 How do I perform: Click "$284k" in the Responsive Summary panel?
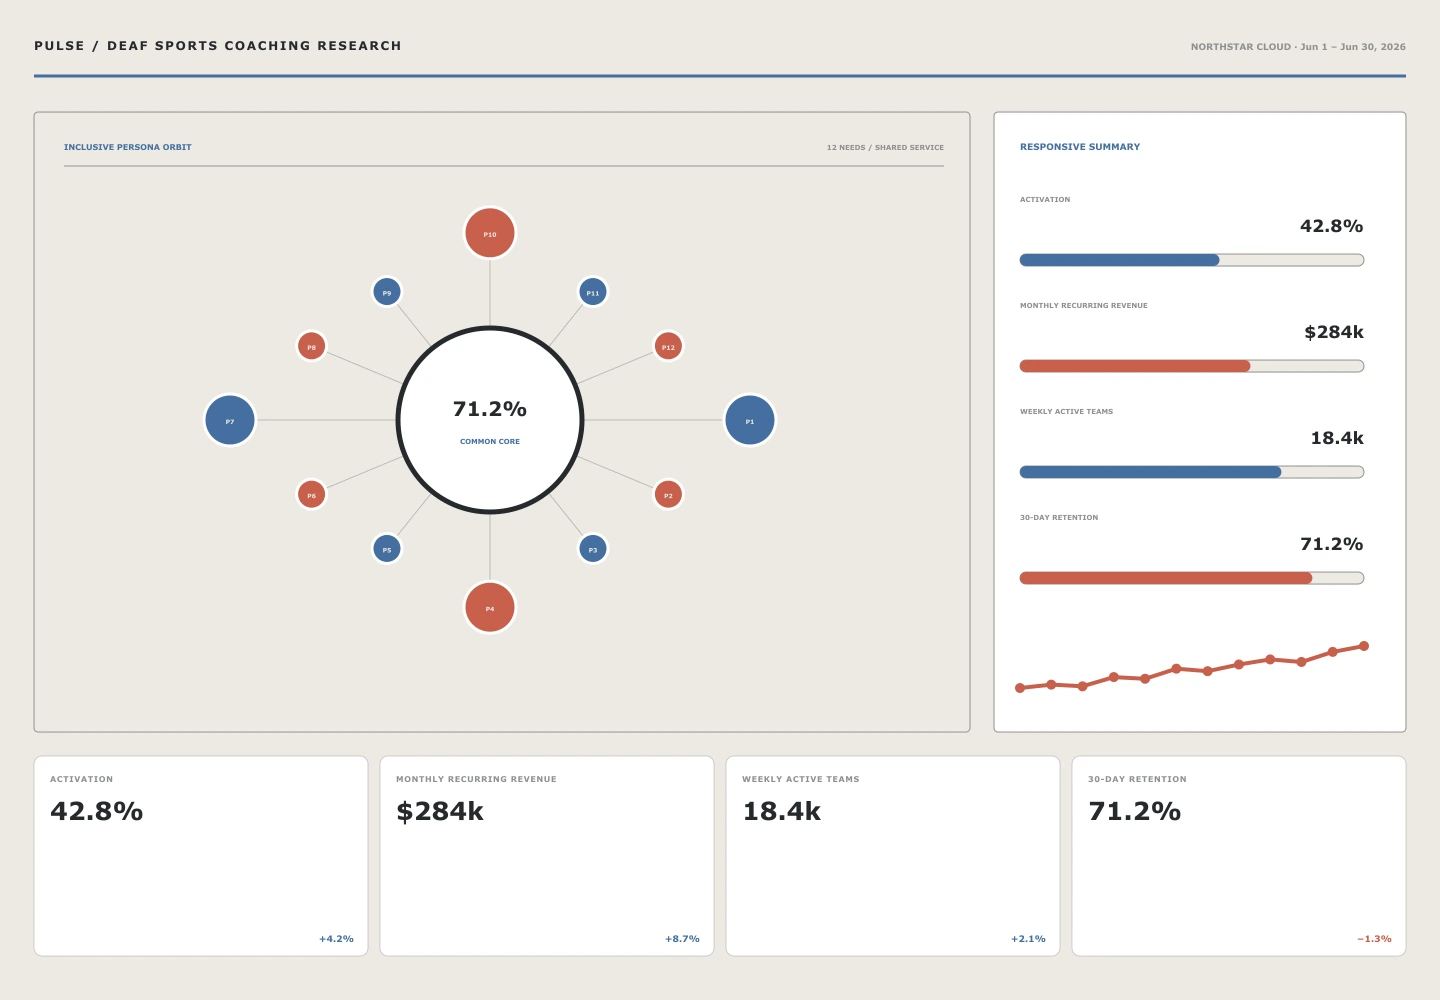coord(1334,332)
